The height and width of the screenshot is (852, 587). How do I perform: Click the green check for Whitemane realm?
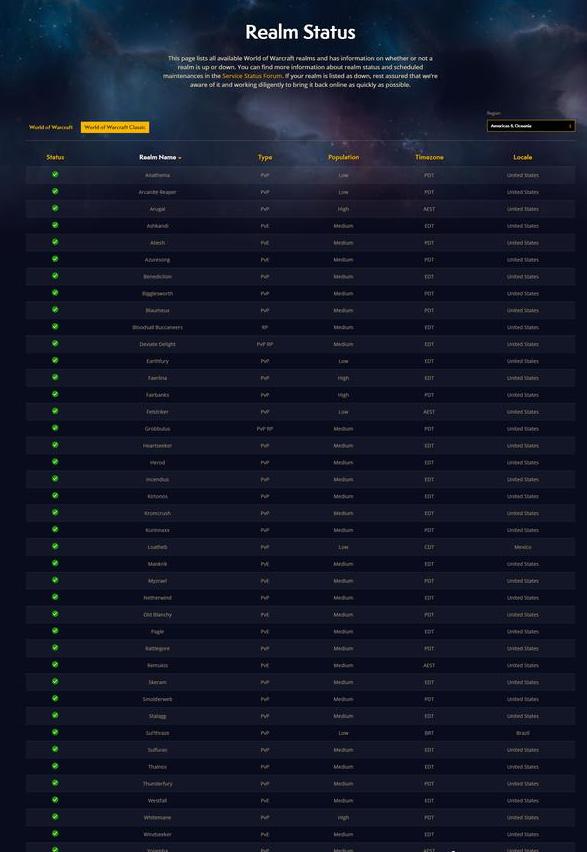tap(55, 817)
